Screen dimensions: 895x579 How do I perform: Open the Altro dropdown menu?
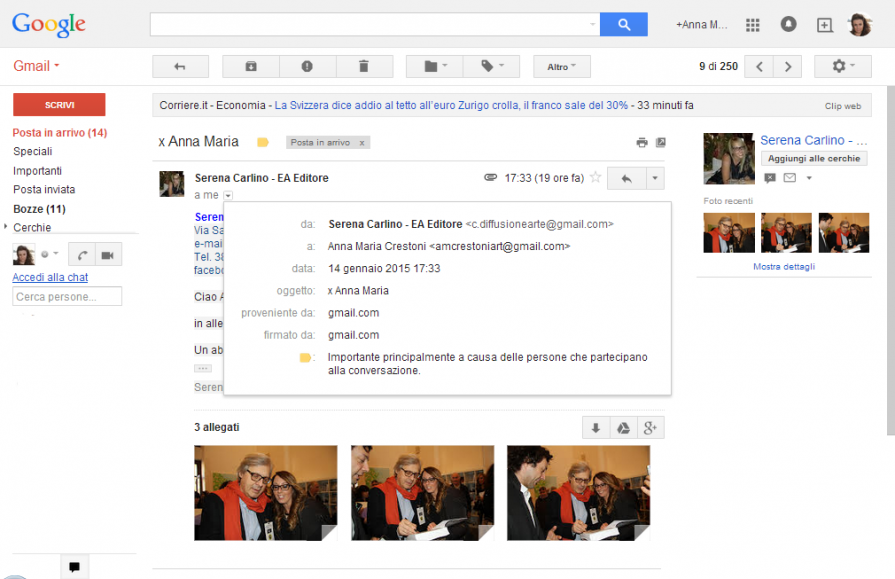pyautogui.click(x=561, y=67)
